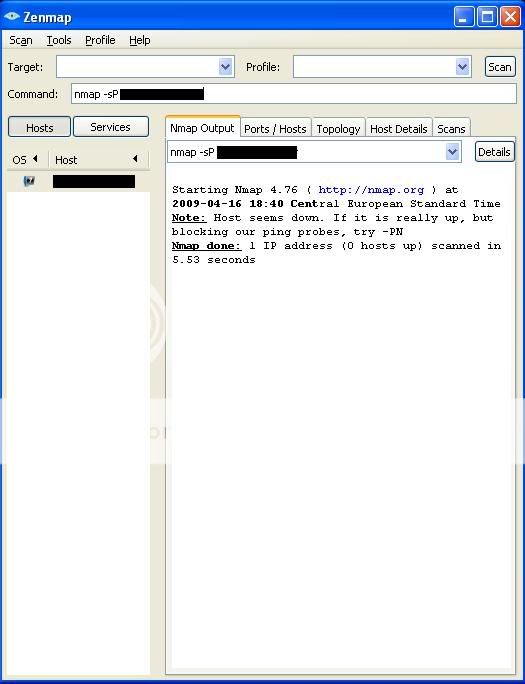Click the 'Note:' output text
This screenshot has height=684, width=525.
click(189, 218)
